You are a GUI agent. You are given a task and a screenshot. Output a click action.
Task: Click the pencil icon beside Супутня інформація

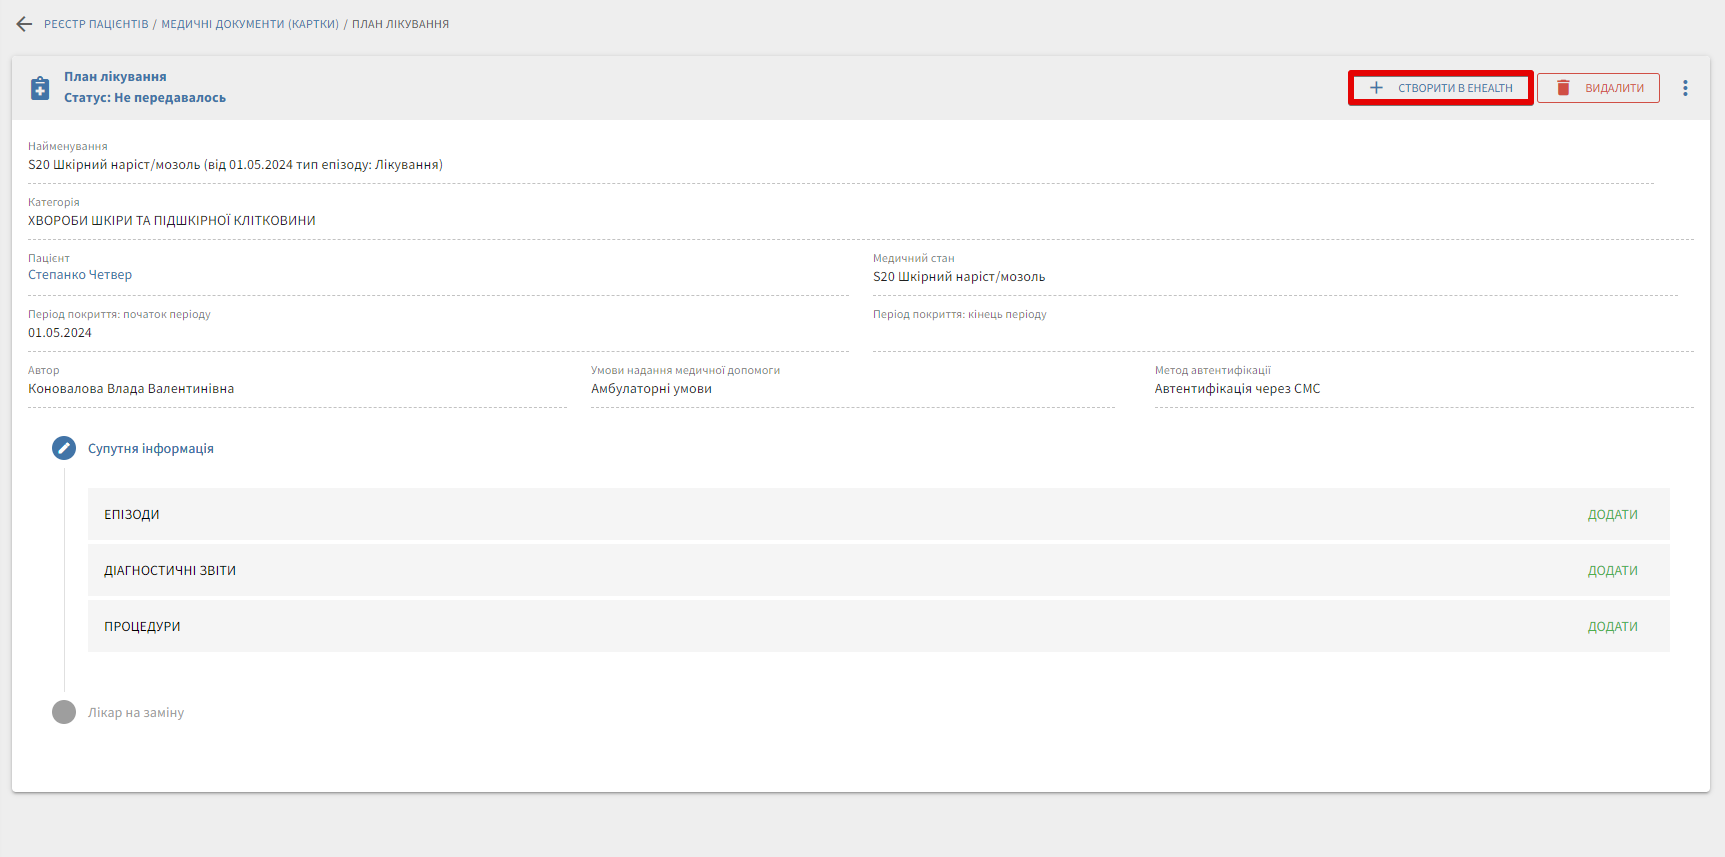tap(64, 448)
